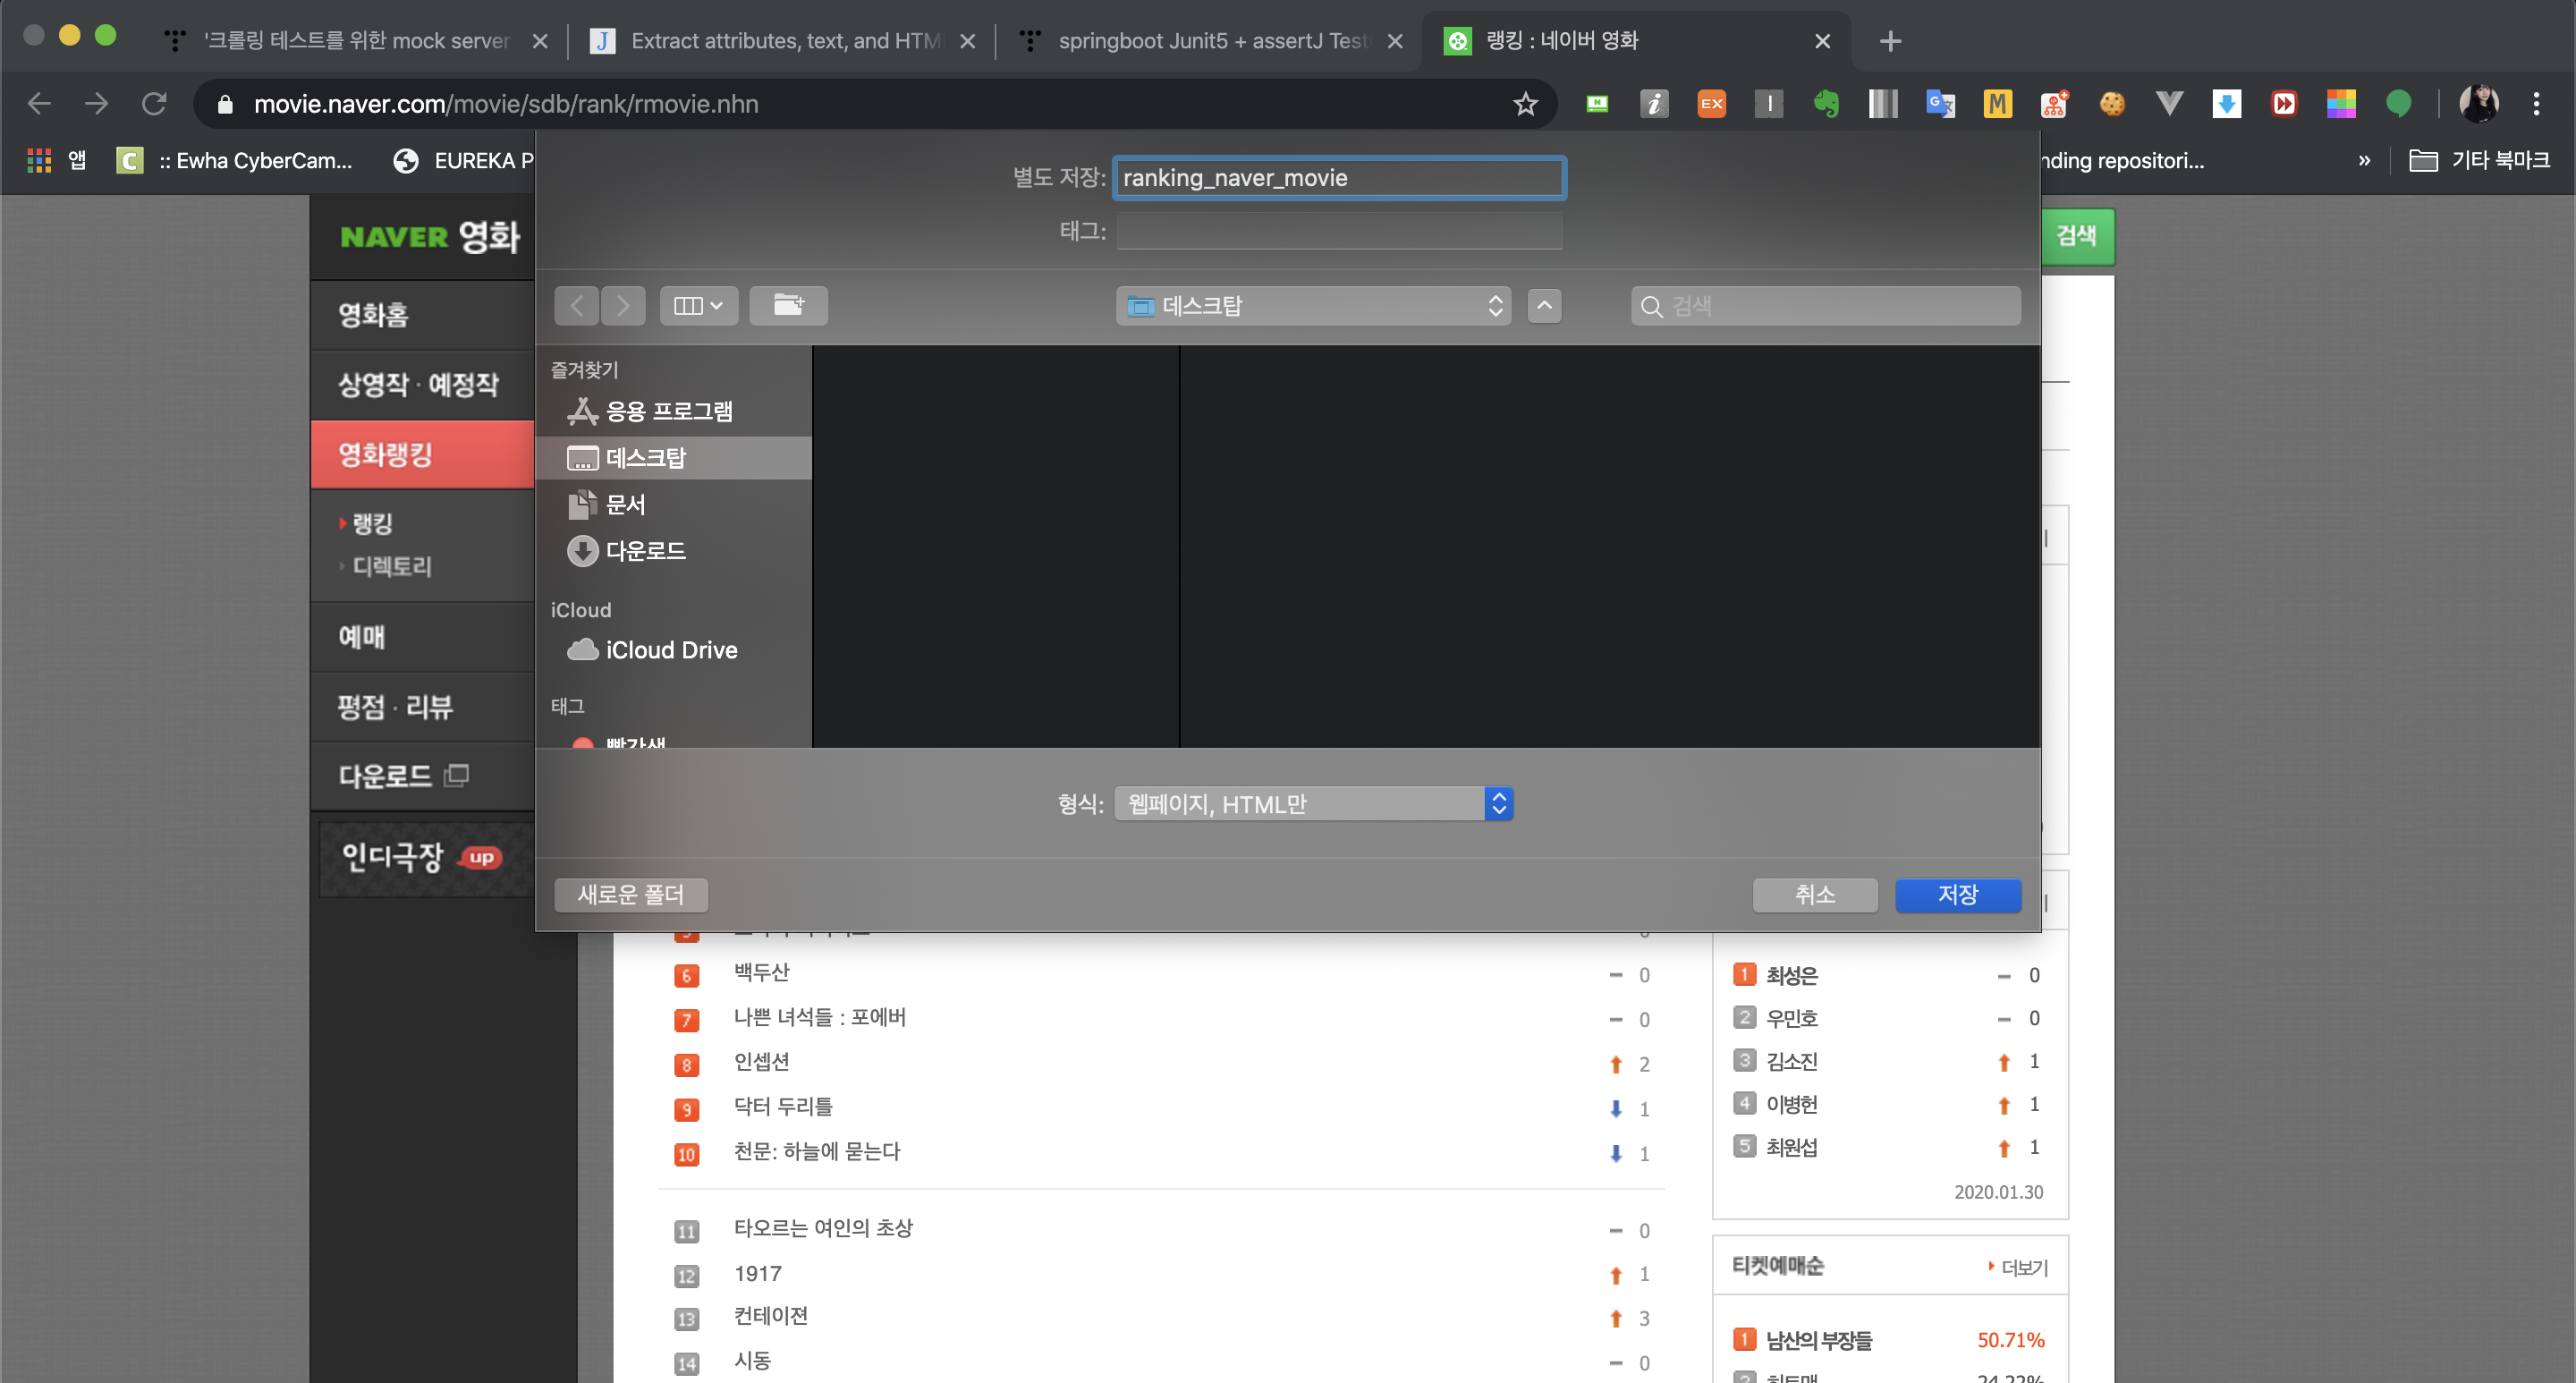The width and height of the screenshot is (2576, 1383).
Task: Reload page using the refresh icon
Action: pyautogui.click(x=154, y=104)
